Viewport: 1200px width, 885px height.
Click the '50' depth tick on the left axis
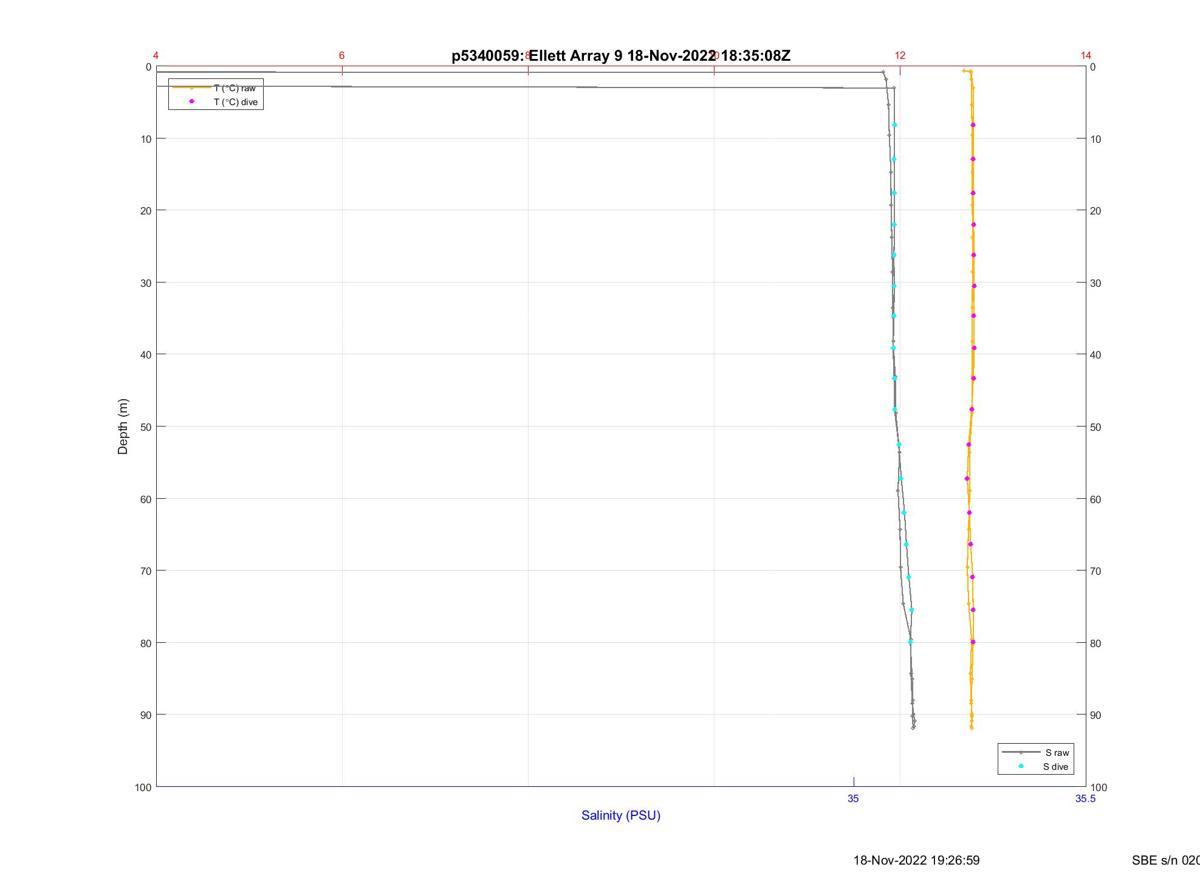click(146, 427)
